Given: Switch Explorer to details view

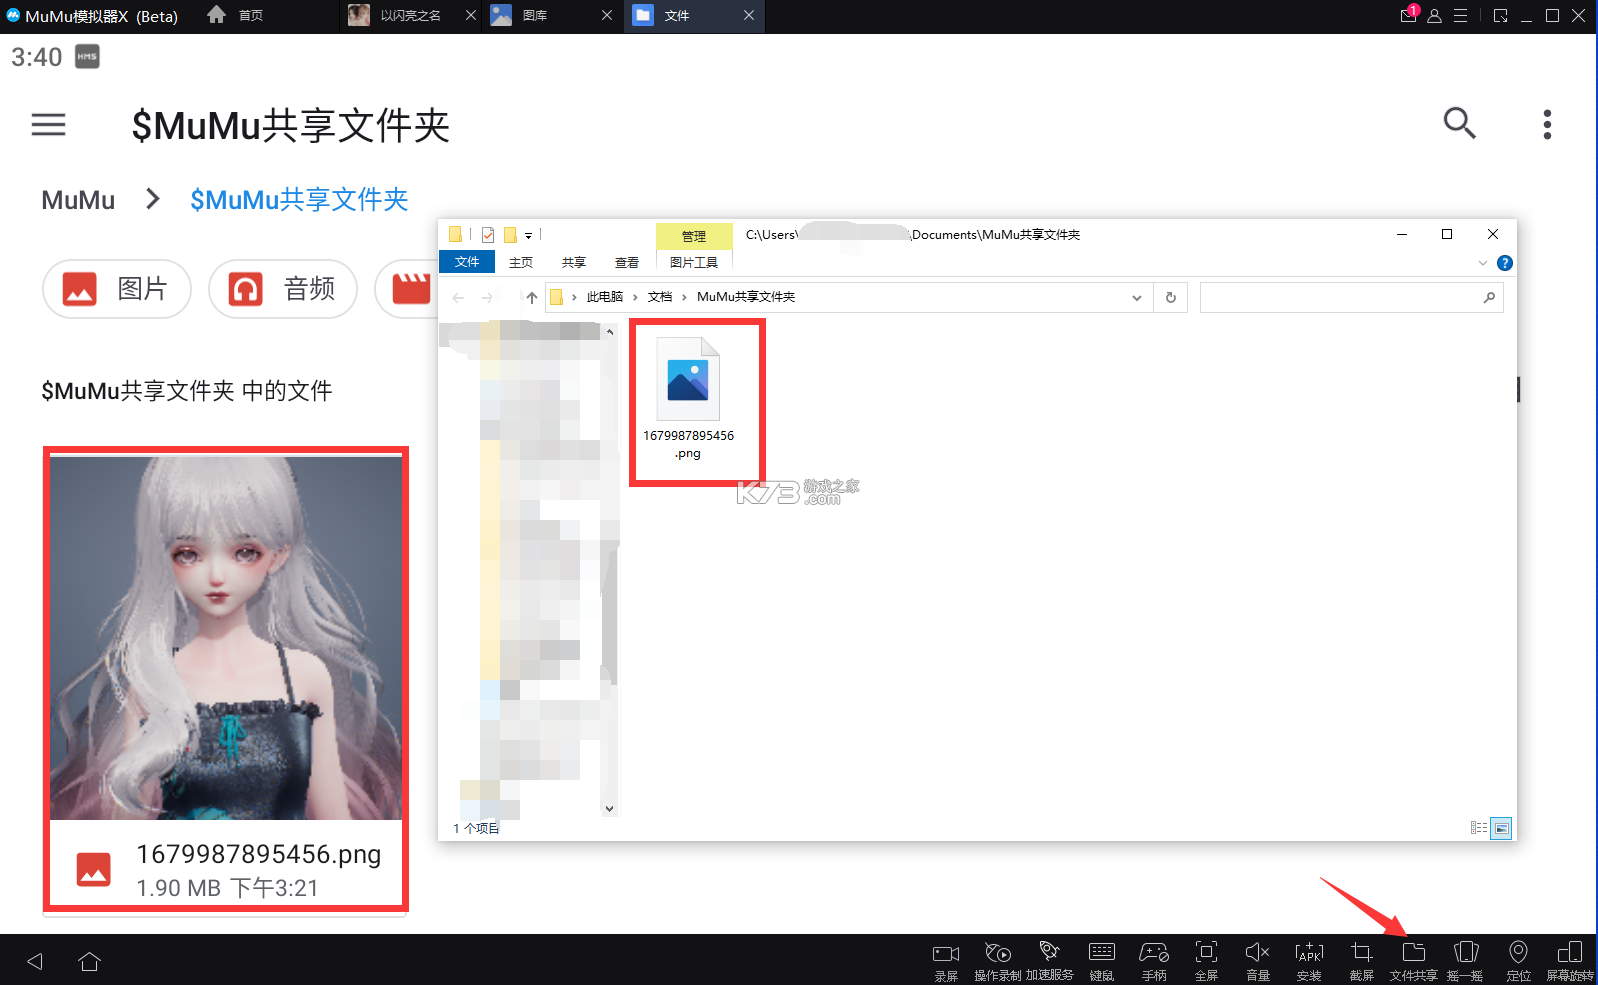Looking at the screenshot, I should pyautogui.click(x=1478, y=828).
